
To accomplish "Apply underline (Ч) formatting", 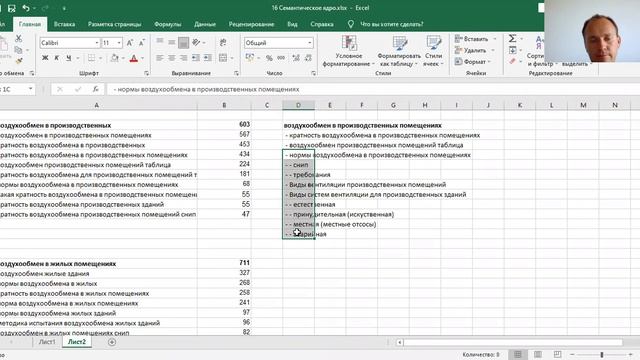I will coord(69,58).
